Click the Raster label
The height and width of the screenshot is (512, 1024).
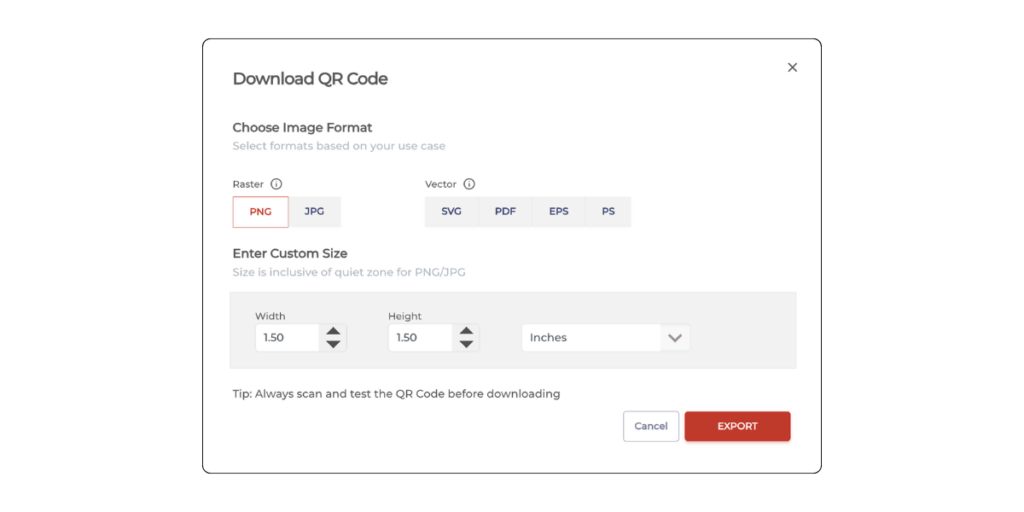pos(248,184)
